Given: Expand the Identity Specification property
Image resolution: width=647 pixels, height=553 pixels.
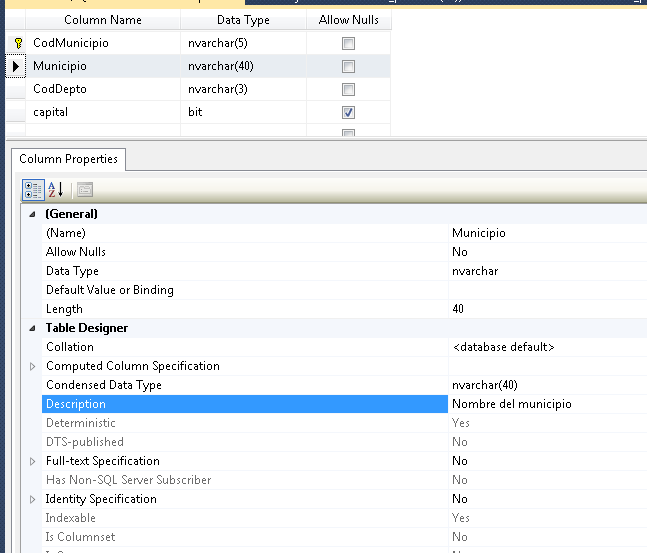Looking at the screenshot, I should click(x=33, y=499).
